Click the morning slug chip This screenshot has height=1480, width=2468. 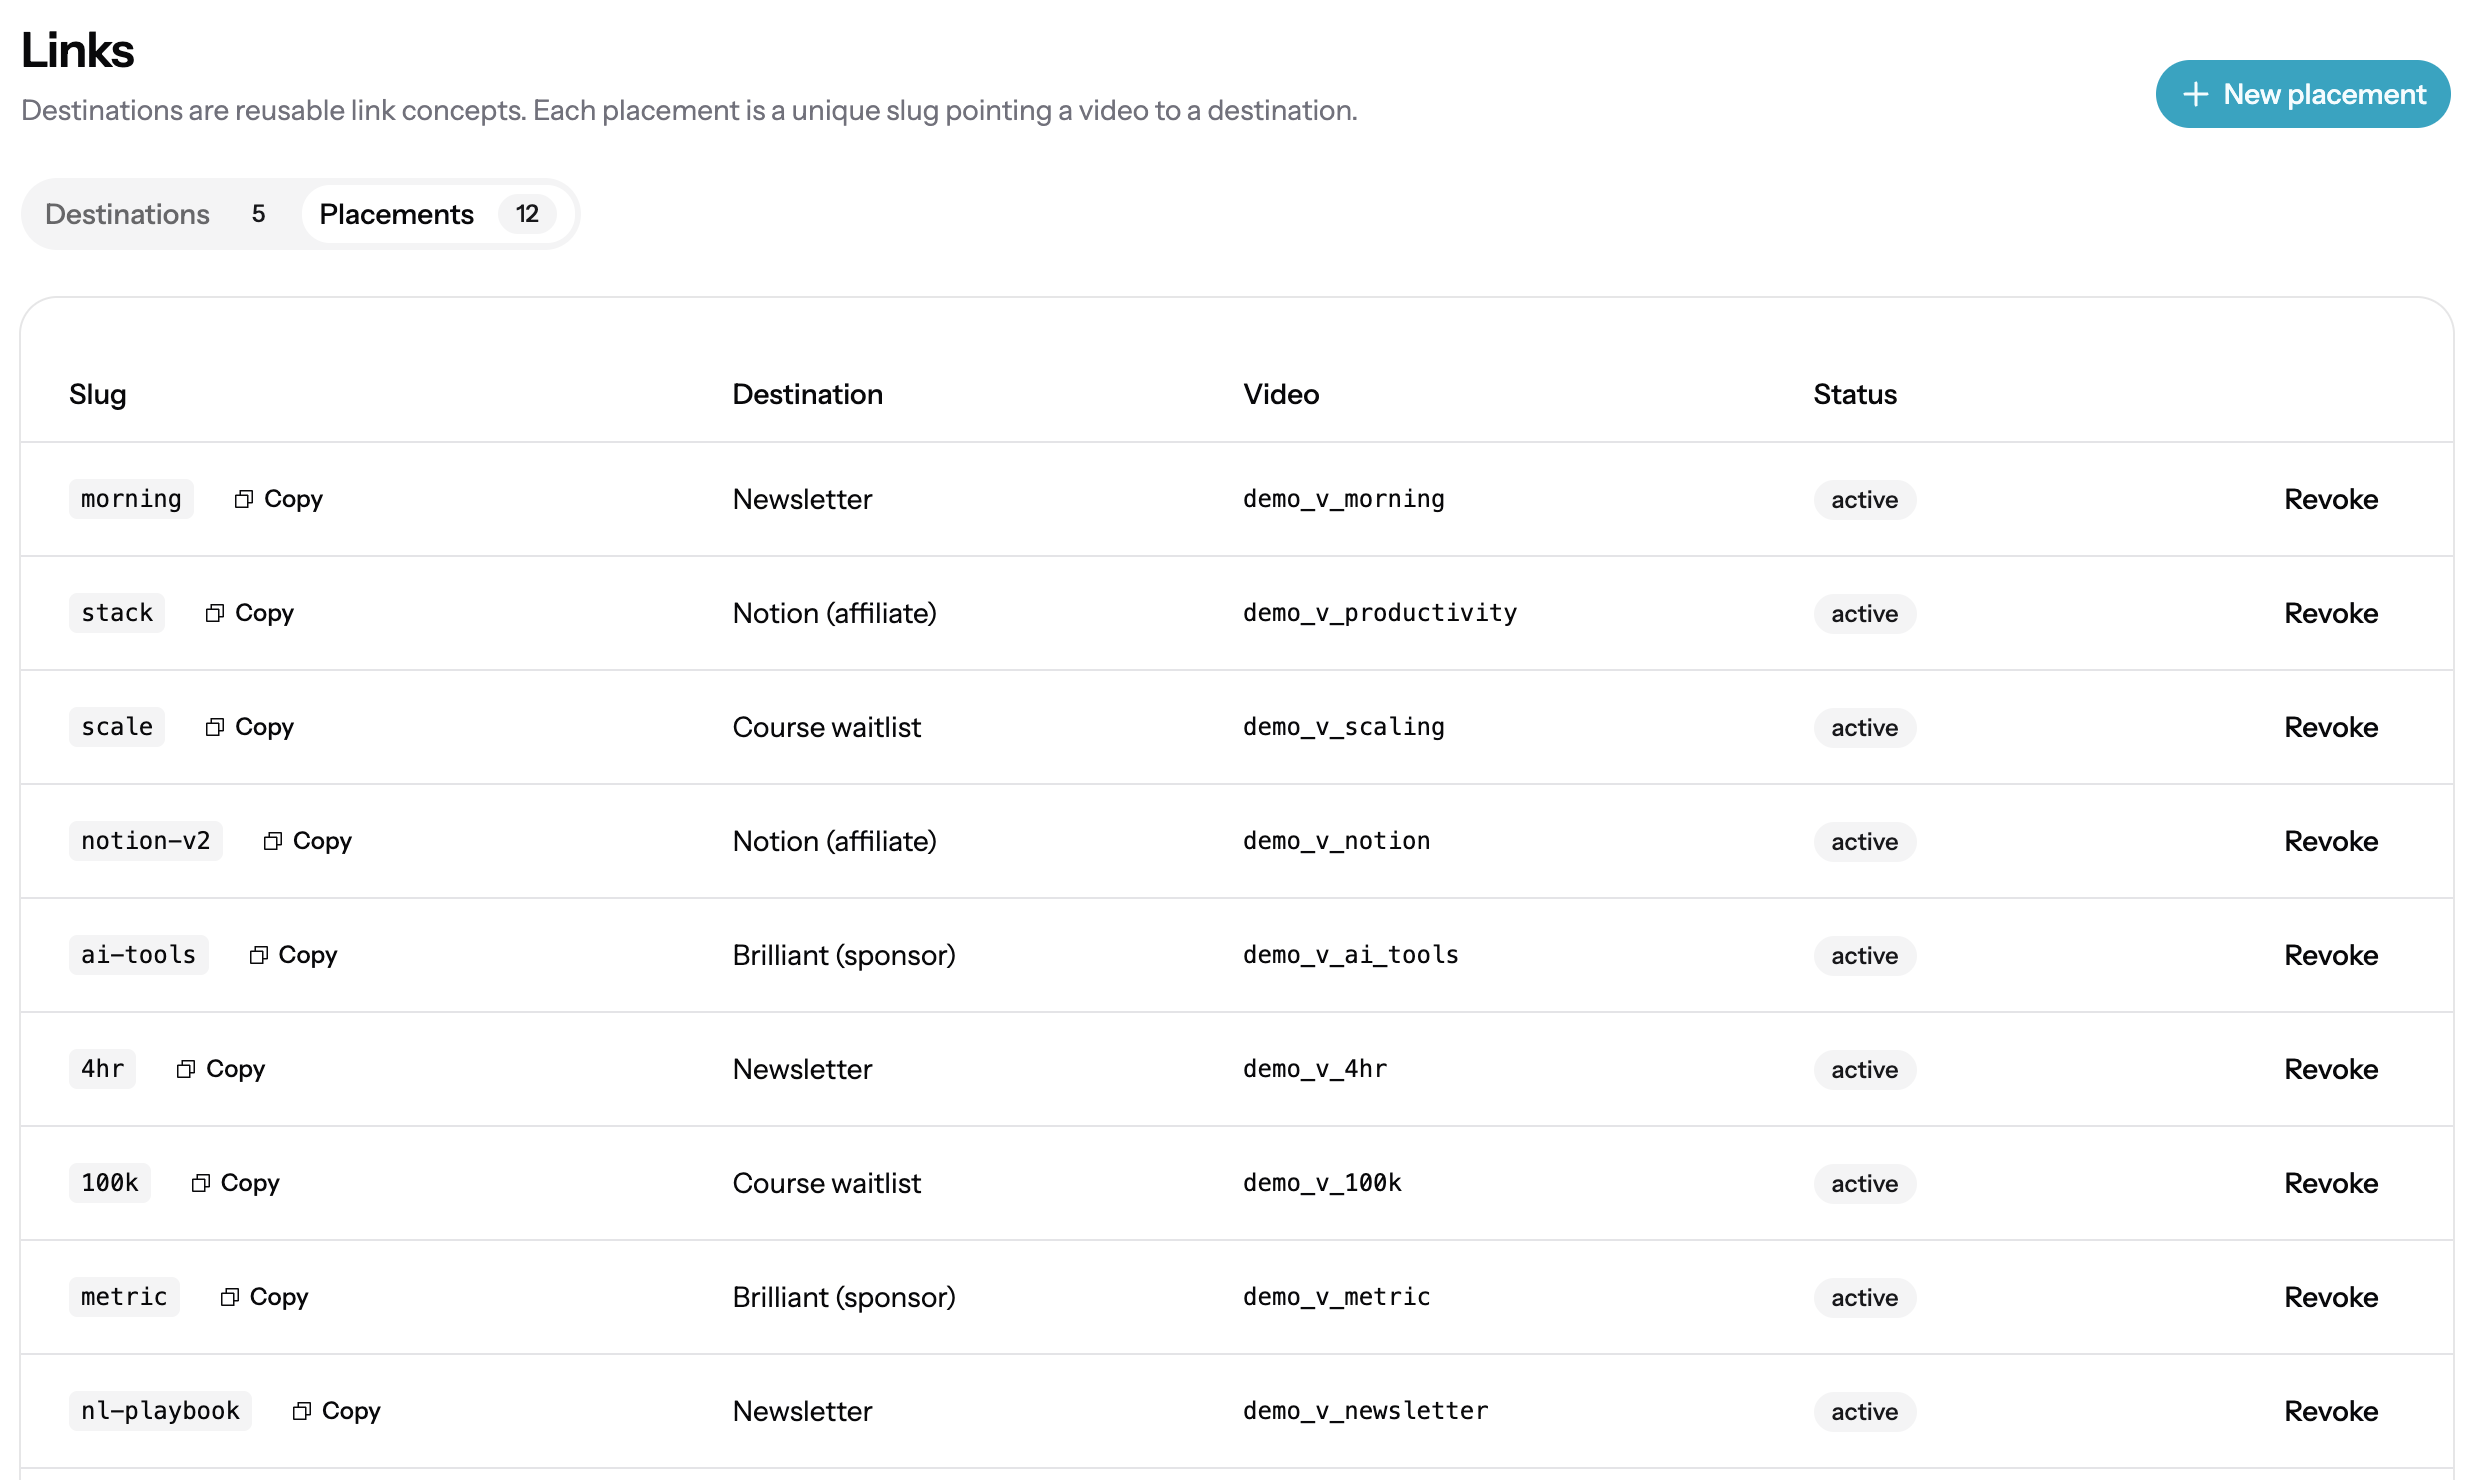click(131, 499)
